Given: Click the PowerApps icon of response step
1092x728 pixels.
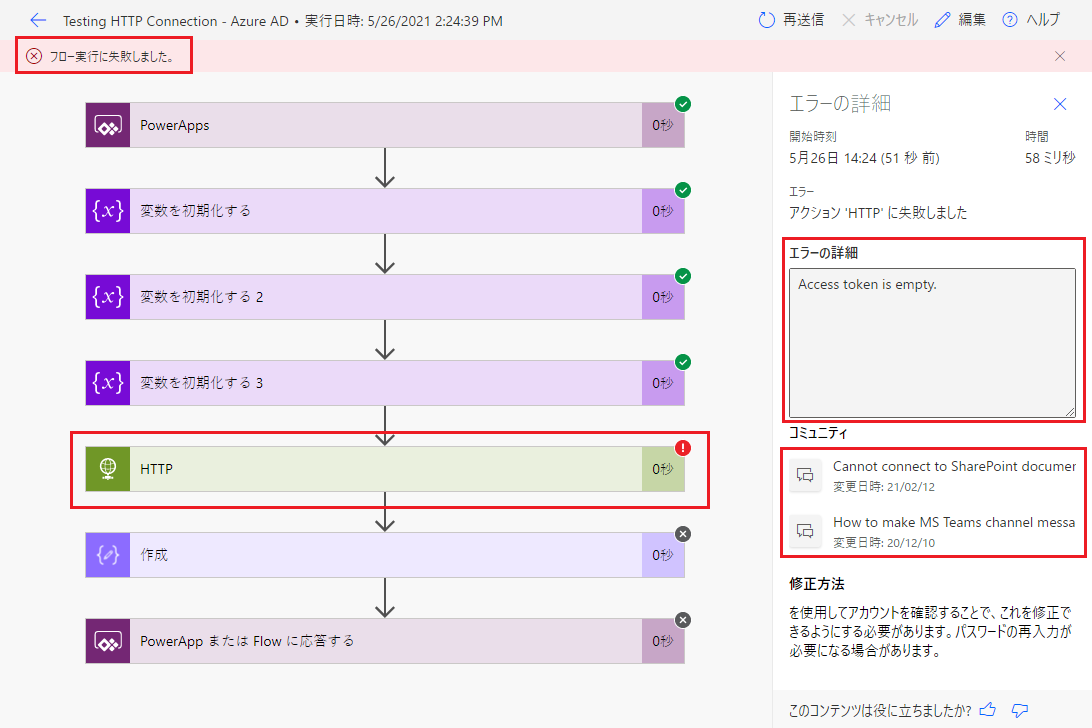Looking at the screenshot, I should coord(108,641).
